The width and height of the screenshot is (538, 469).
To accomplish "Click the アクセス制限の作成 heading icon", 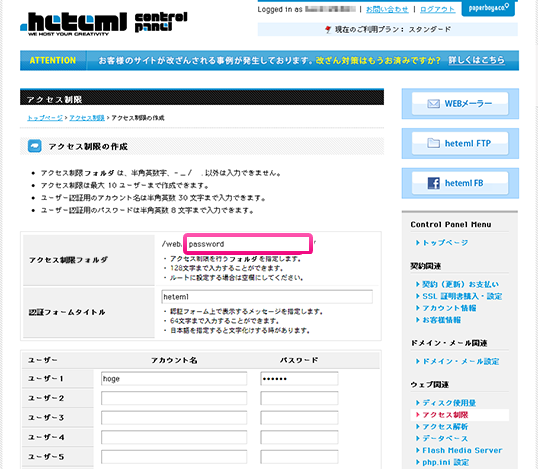I will 35,146.
